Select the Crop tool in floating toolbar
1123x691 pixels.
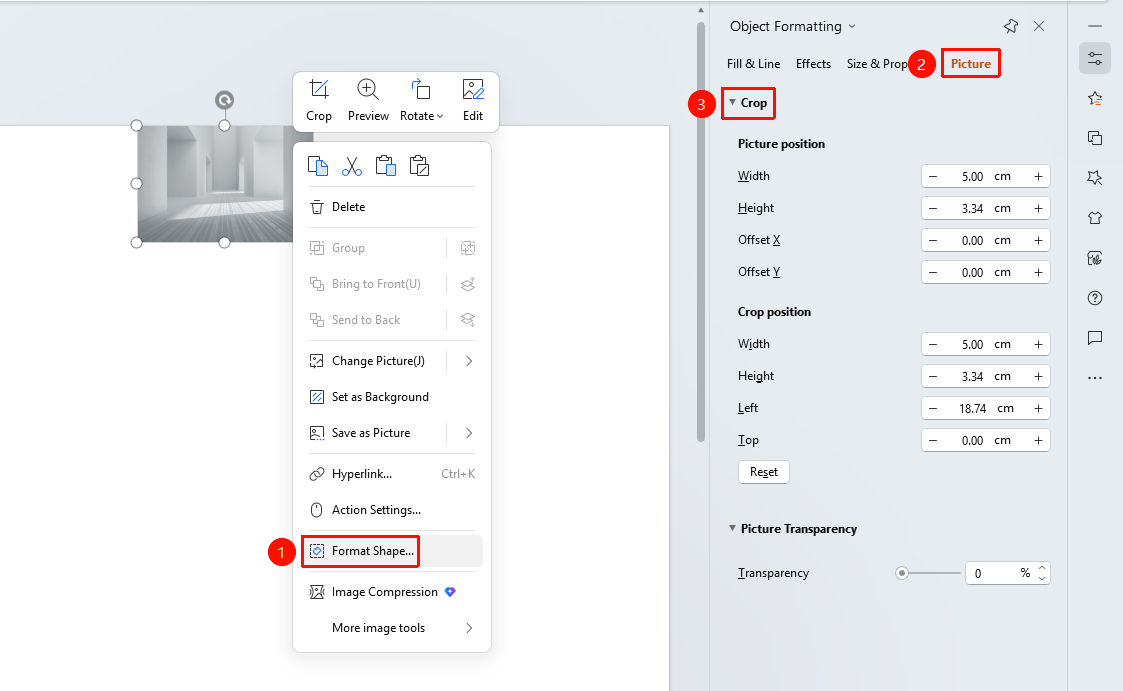[x=319, y=100]
